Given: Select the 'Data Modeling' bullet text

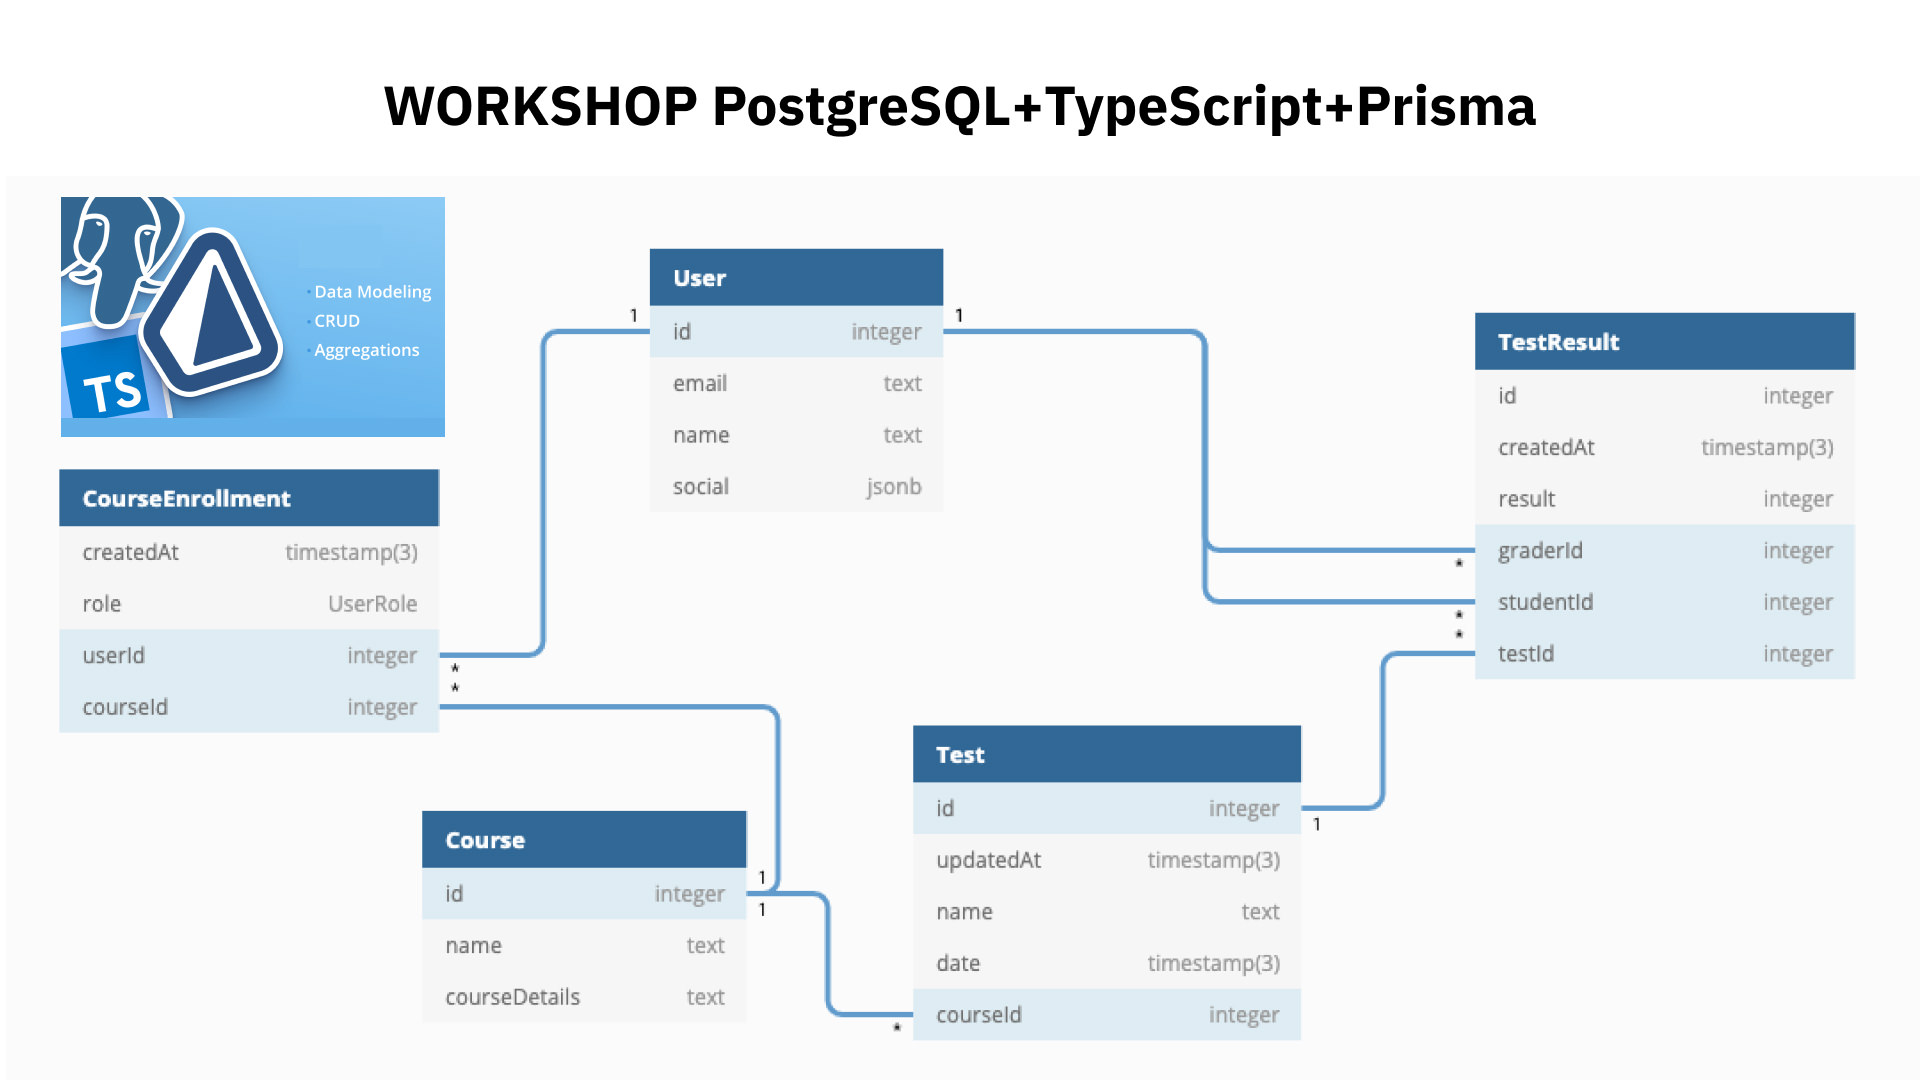Looking at the screenshot, I should pos(372,292).
